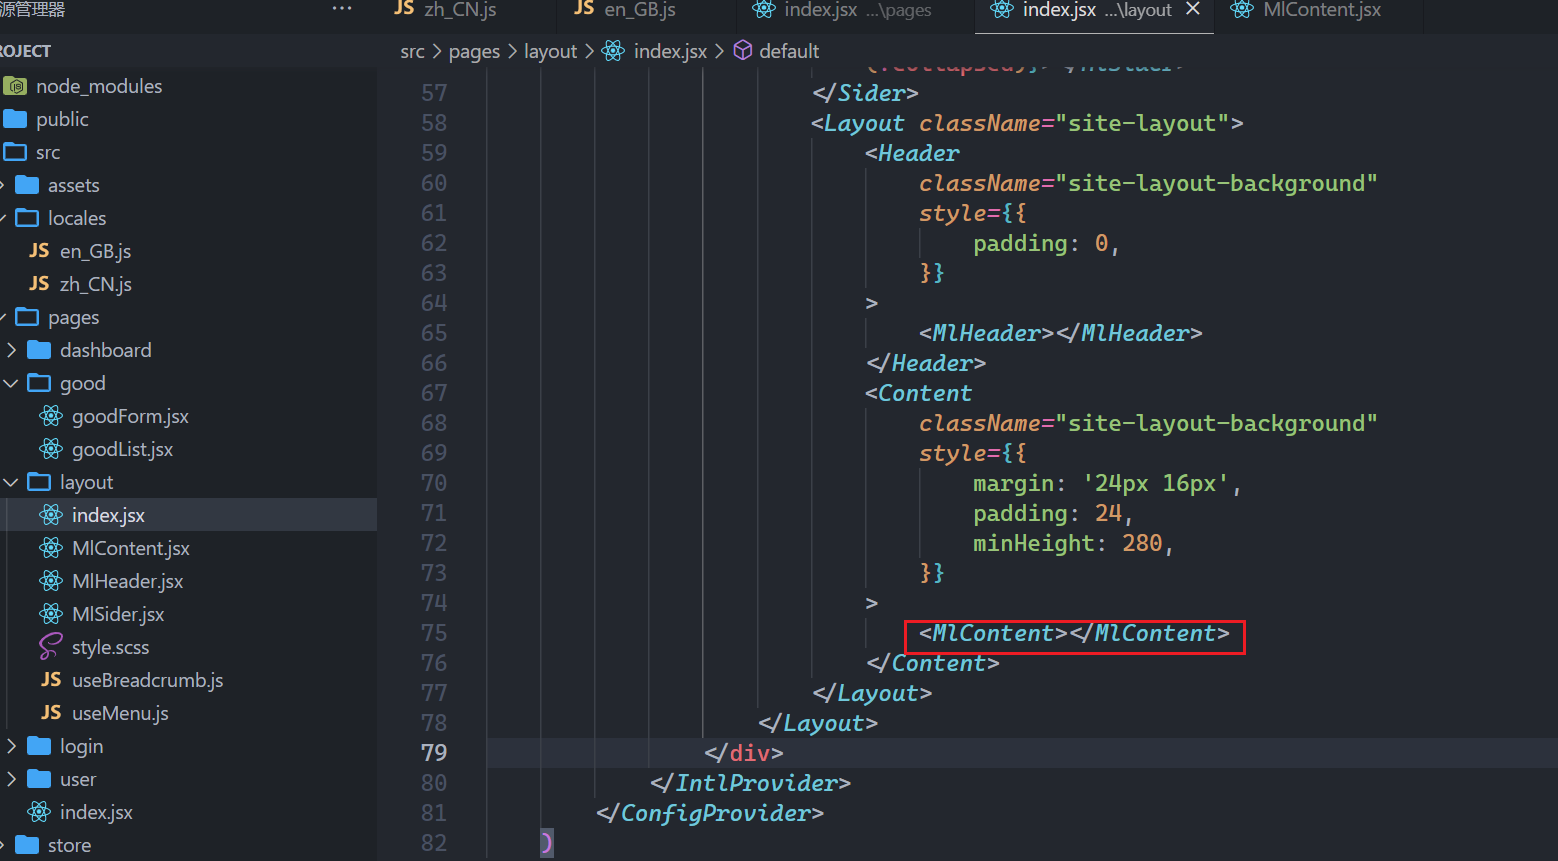Click pages in the breadcrumb path
The image size is (1558, 861).
(x=474, y=51)
